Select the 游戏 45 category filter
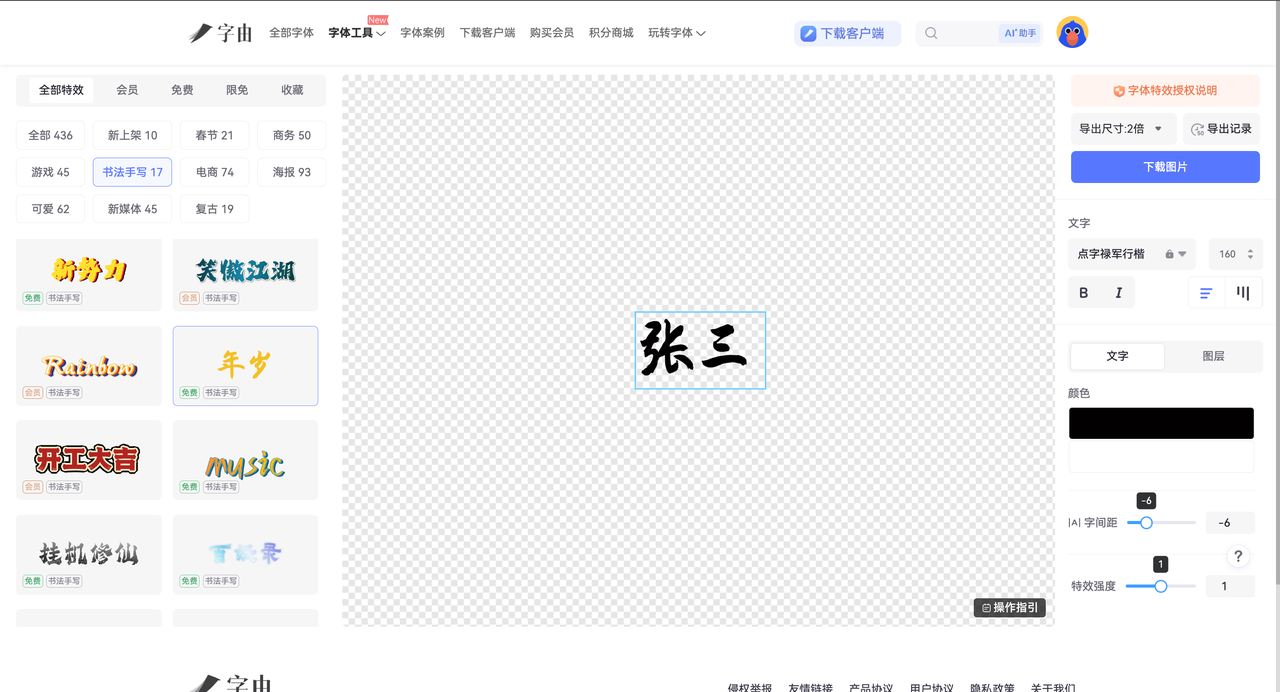 click(x=50, y=172)
